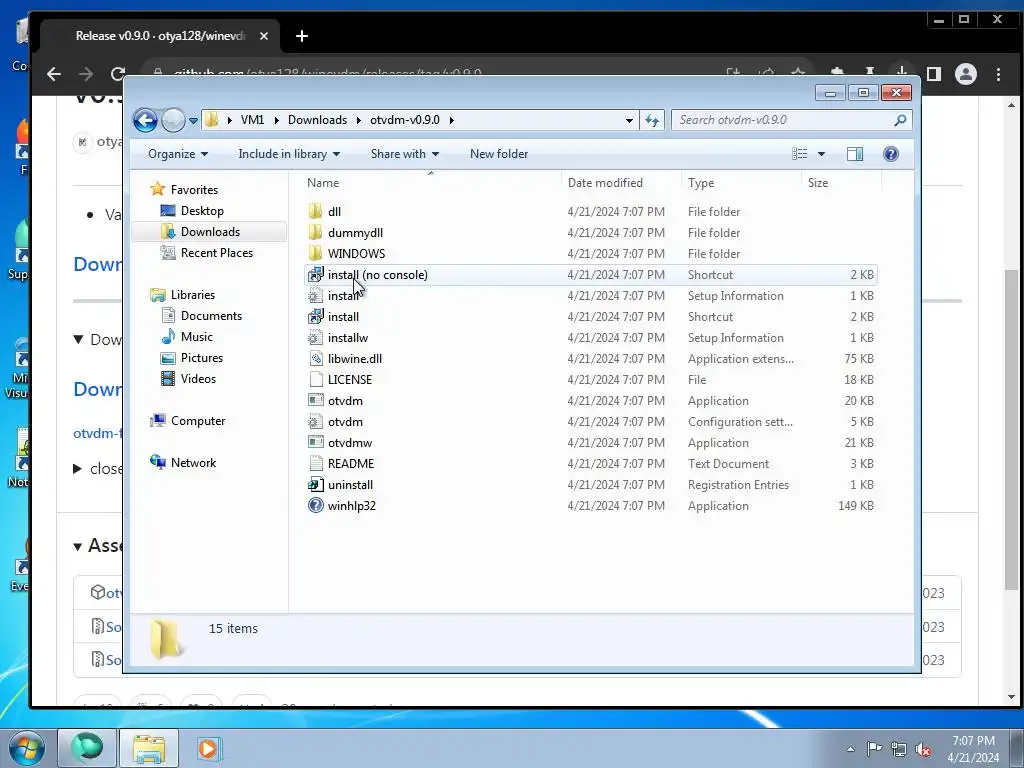Select the otvdm Application icon
The image size is (1024, 768).
pyautogui.click(x=315, y=400)
